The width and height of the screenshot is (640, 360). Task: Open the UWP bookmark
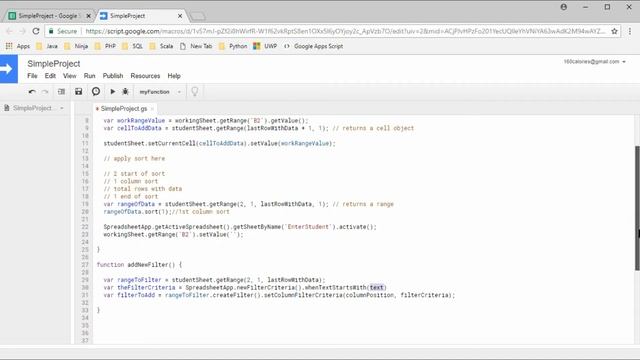coord(265,46)
